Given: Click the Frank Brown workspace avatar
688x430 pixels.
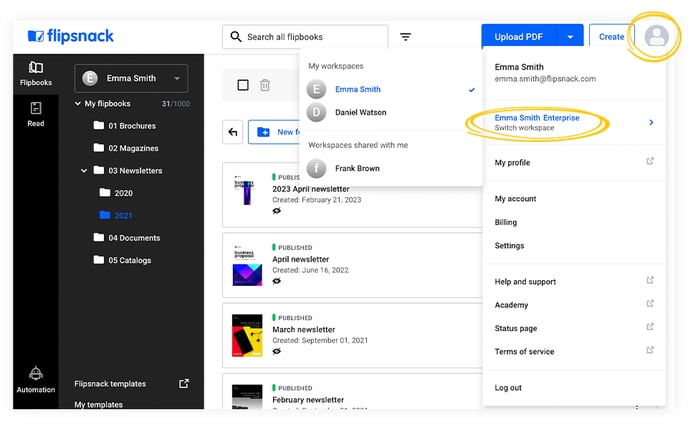Looking at the screenshot, I should tap(316, 168).
